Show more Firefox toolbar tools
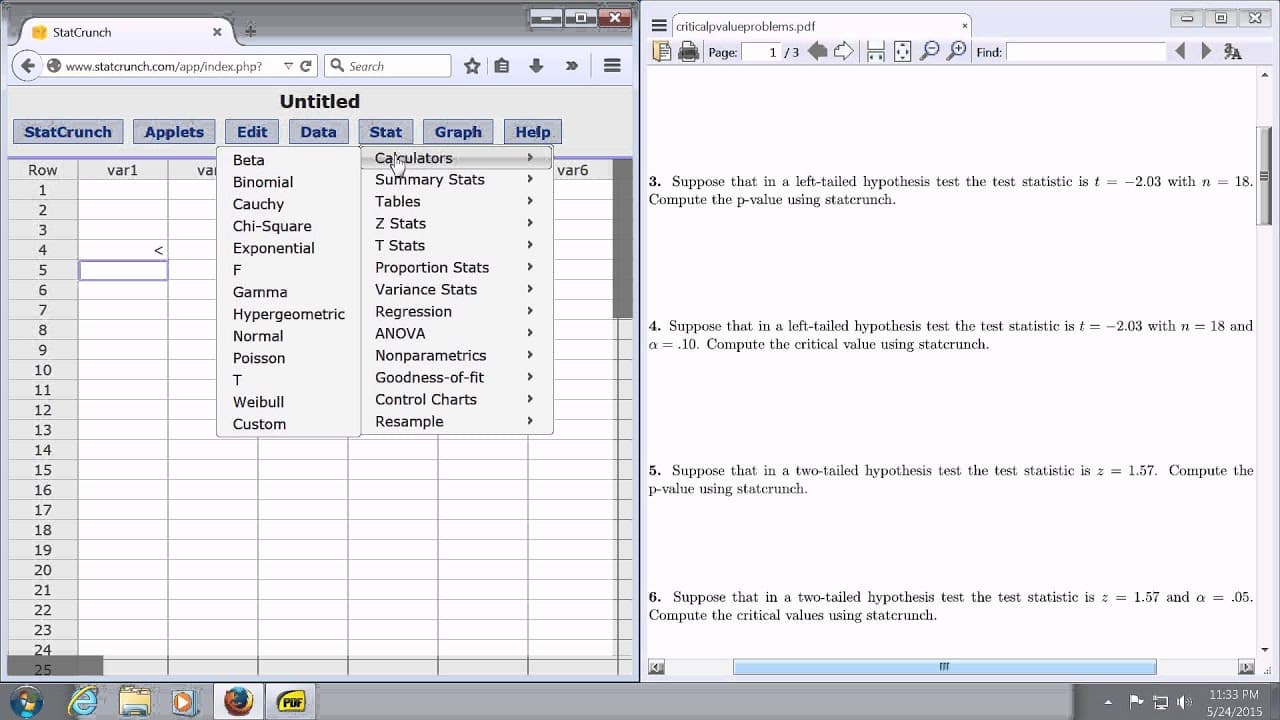The image size is (1280, 720). tap(571, 66)
